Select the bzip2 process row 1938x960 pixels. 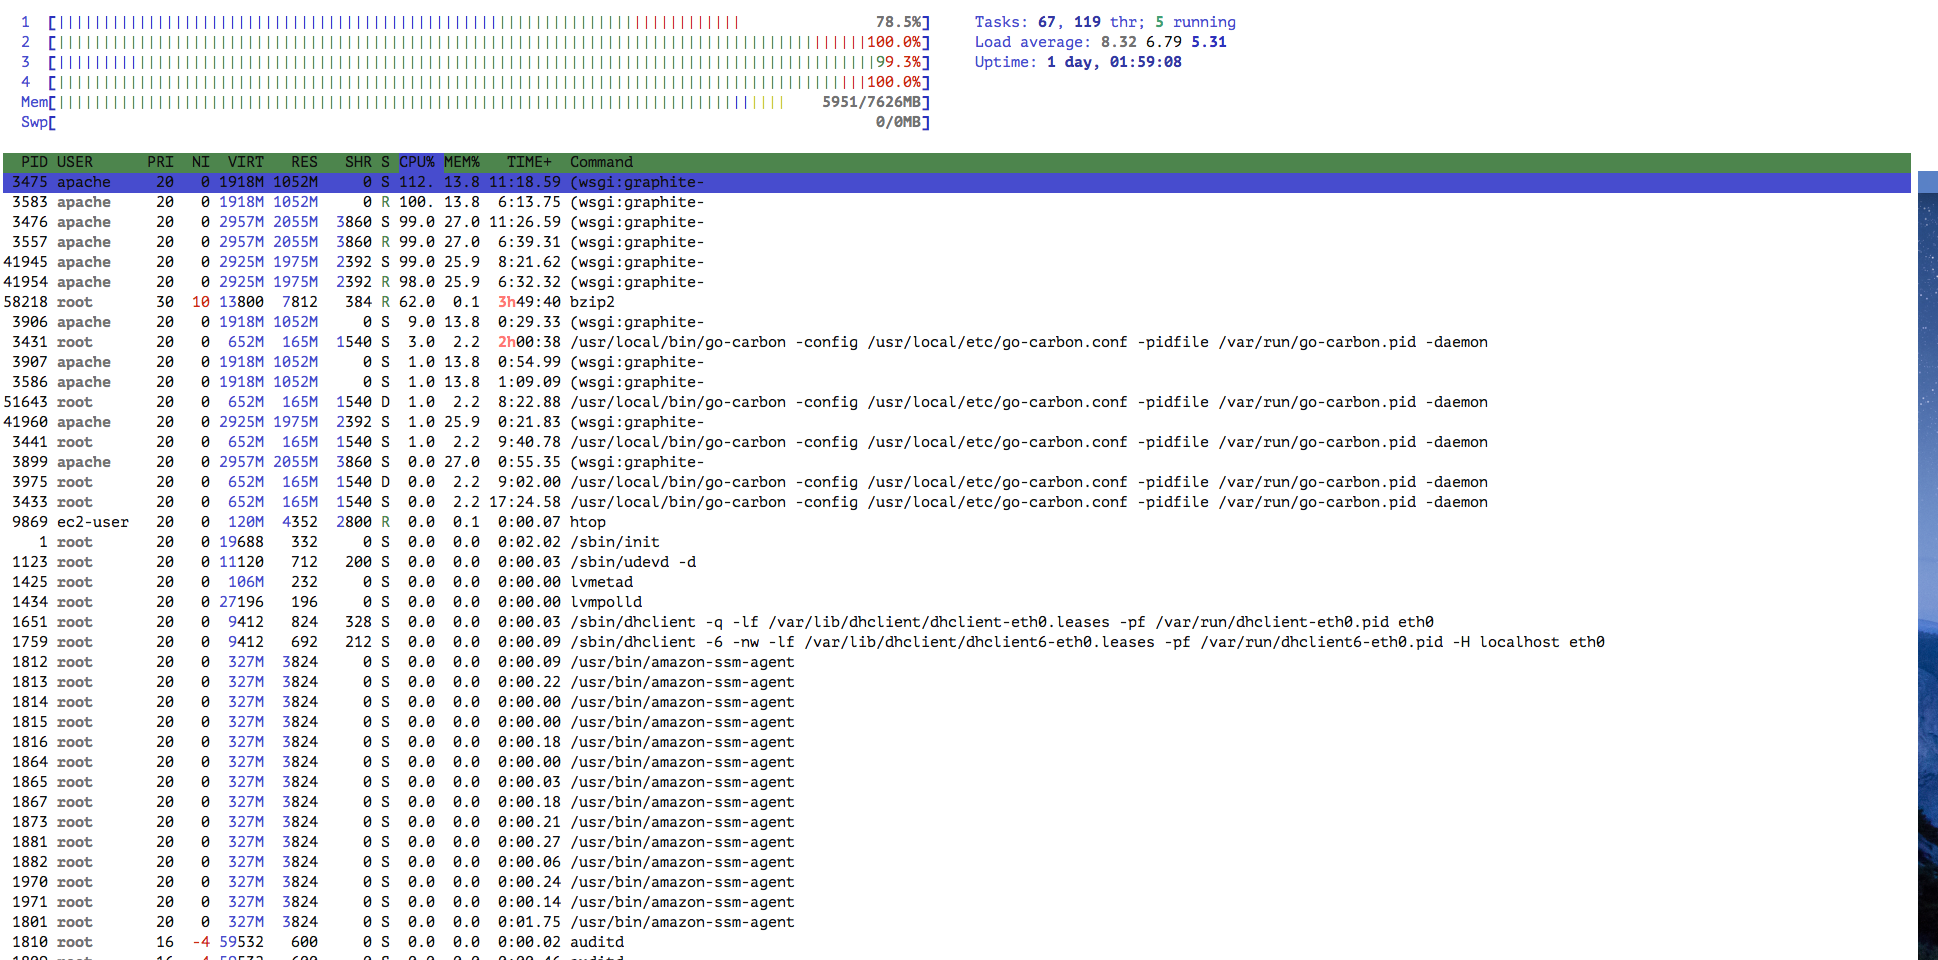(400, 301)
